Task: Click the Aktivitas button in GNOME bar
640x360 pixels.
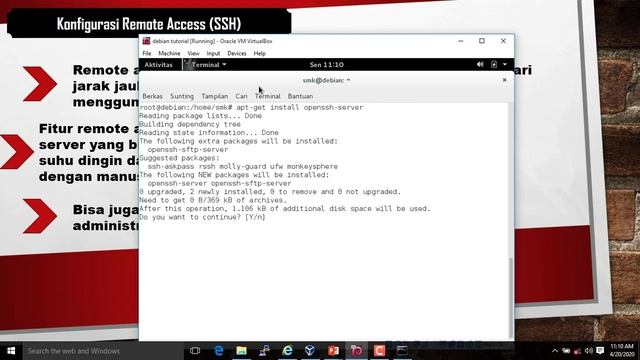Action: pyautogui.click(x=158, y=64)
